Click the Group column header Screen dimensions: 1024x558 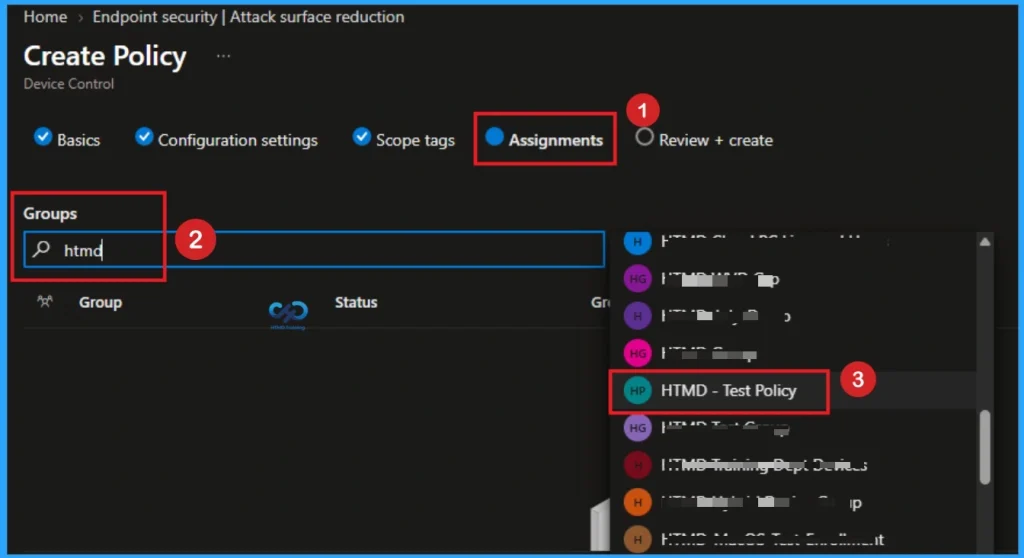point(101,303)
